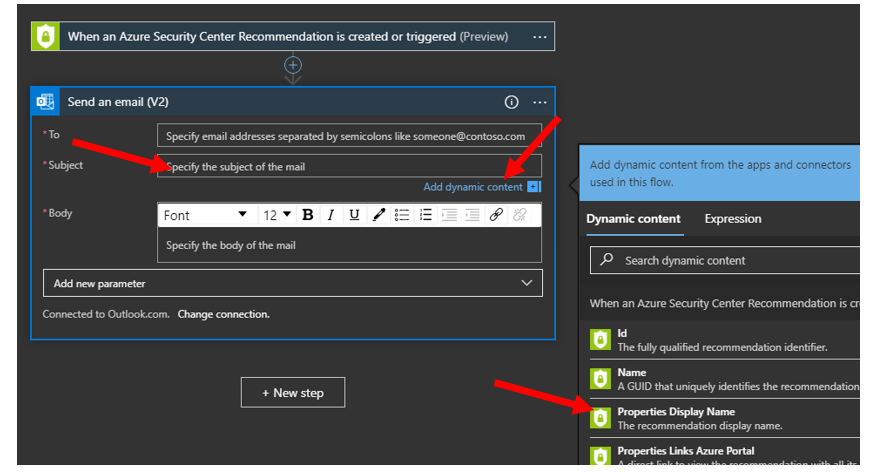Click the shield icon next to Id
The height and width of the screenshot is (472, 873).
(600, 340)
